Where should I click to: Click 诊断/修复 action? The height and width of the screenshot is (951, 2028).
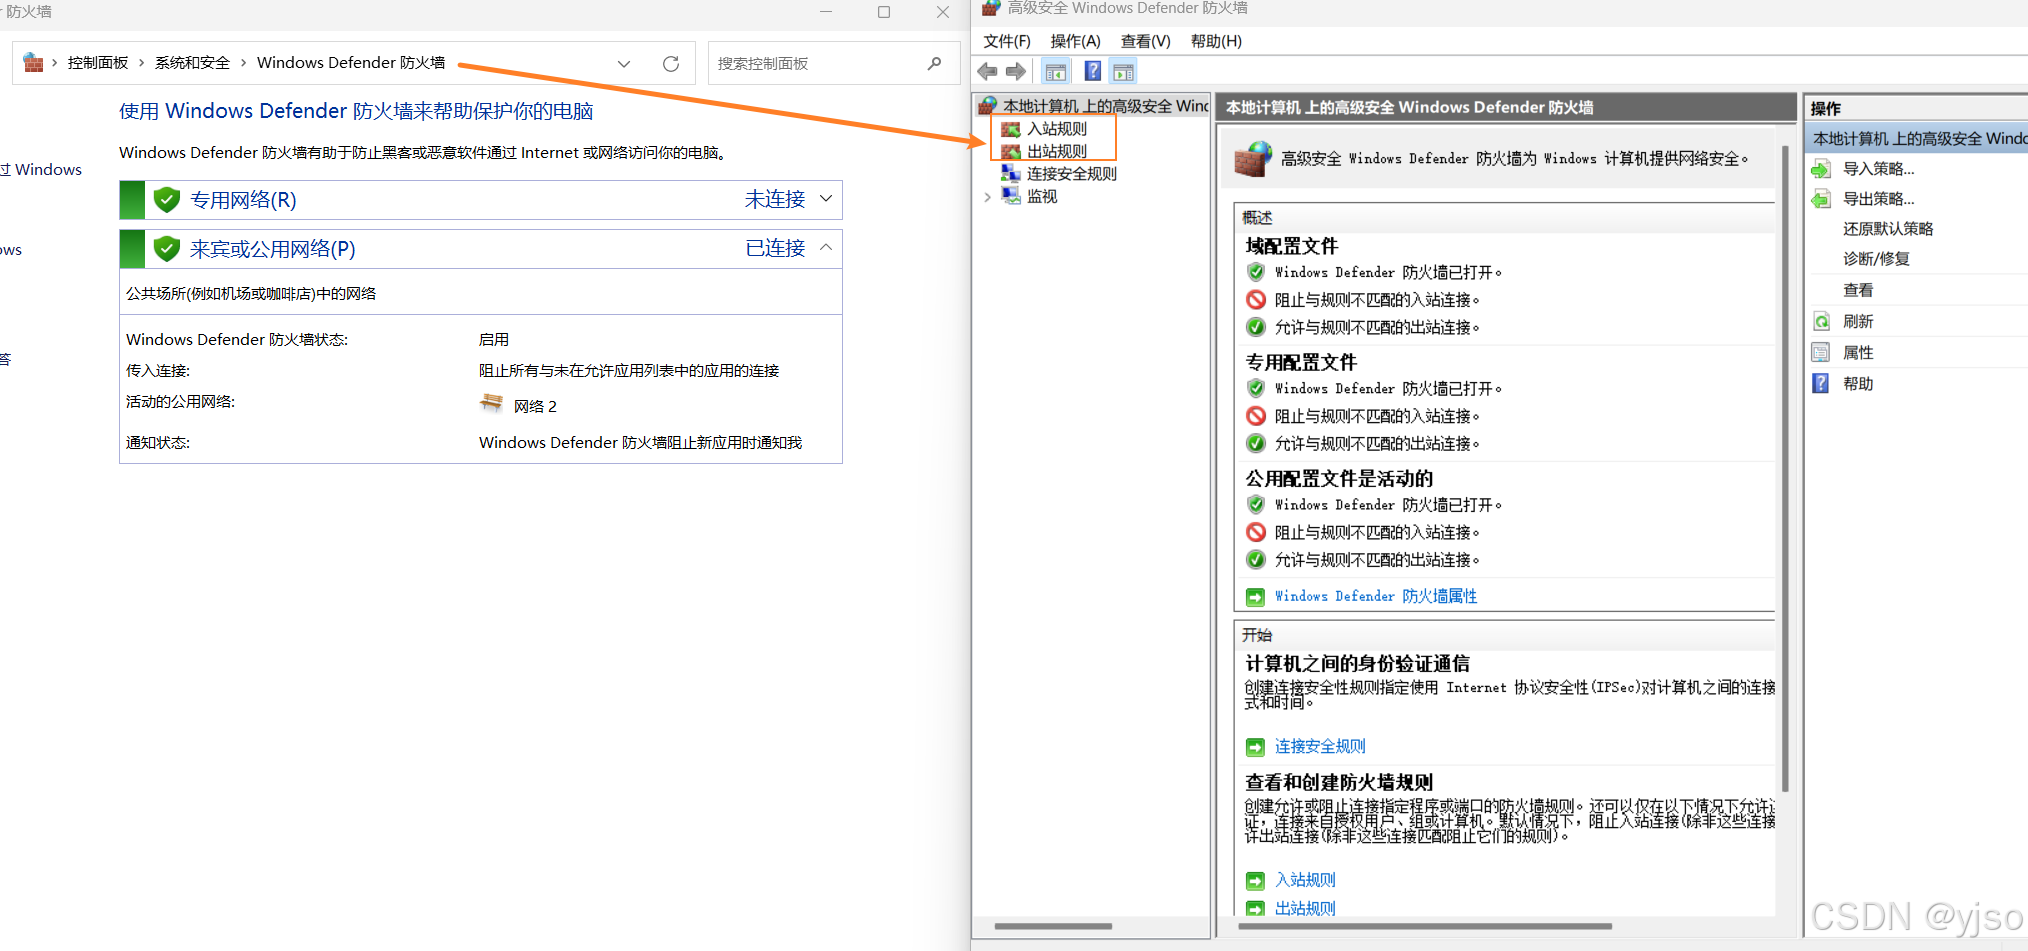coord(1876,259)
